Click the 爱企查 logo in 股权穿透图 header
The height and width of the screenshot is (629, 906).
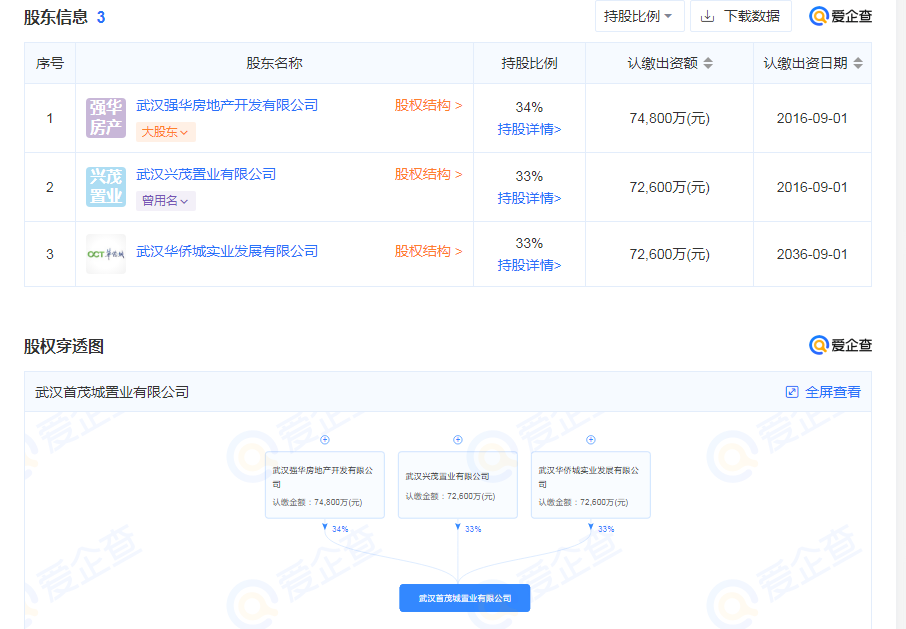[x=840, y=345]
